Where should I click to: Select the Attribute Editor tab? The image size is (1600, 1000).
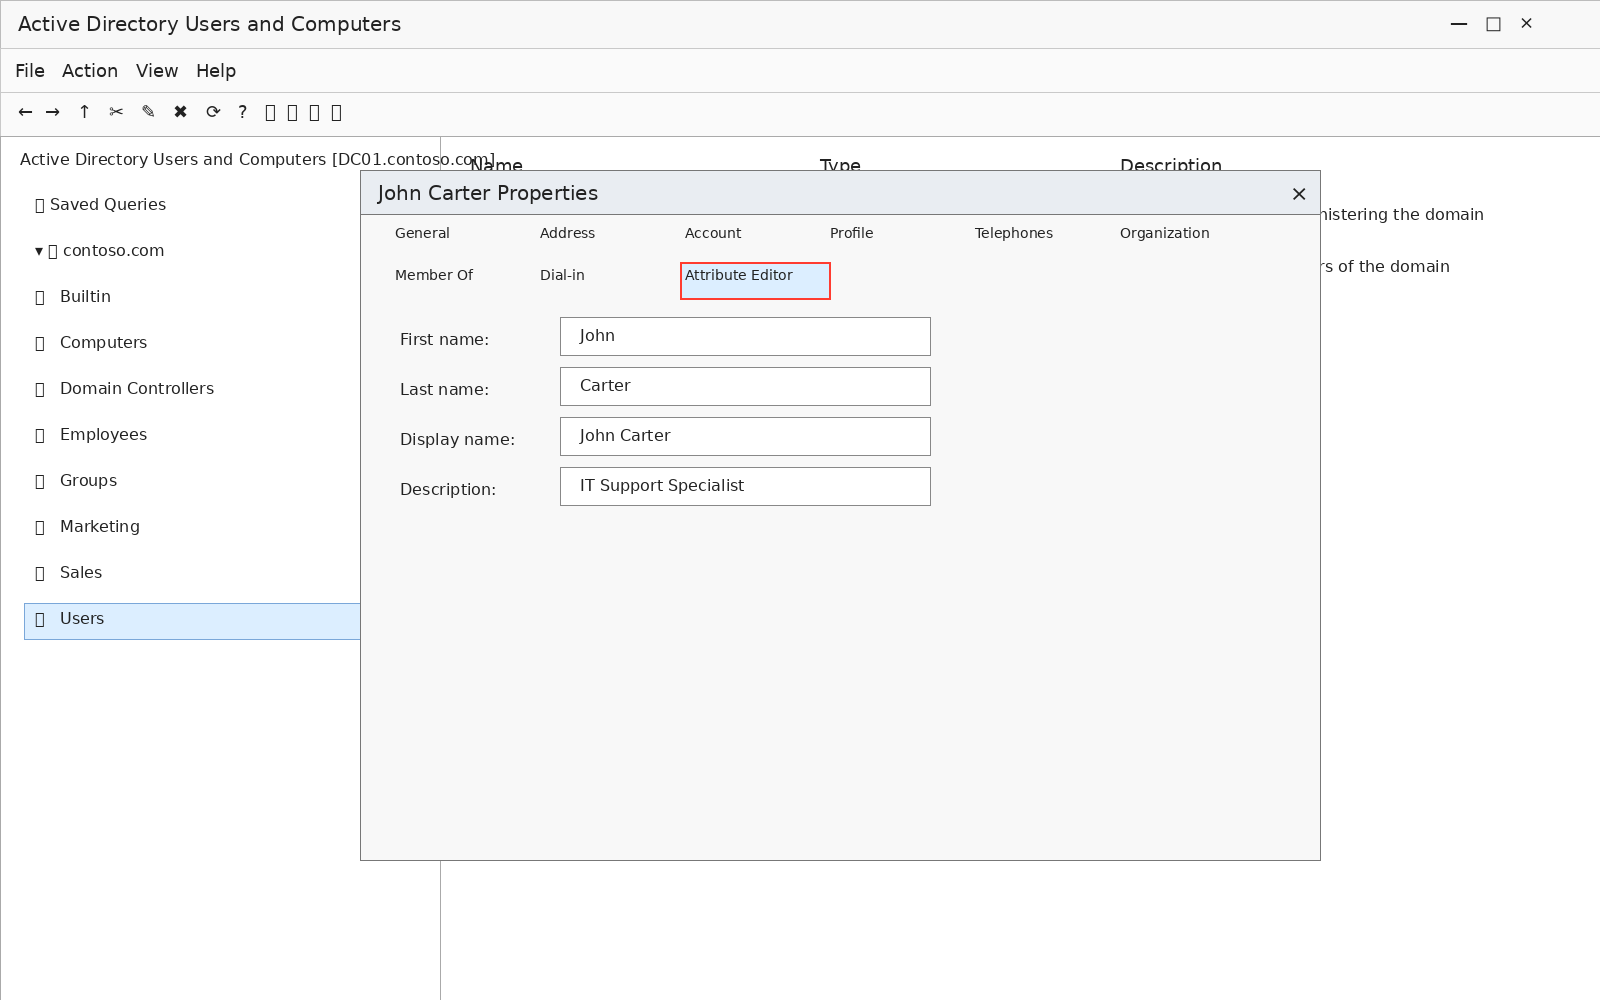(x=755, y=281)
